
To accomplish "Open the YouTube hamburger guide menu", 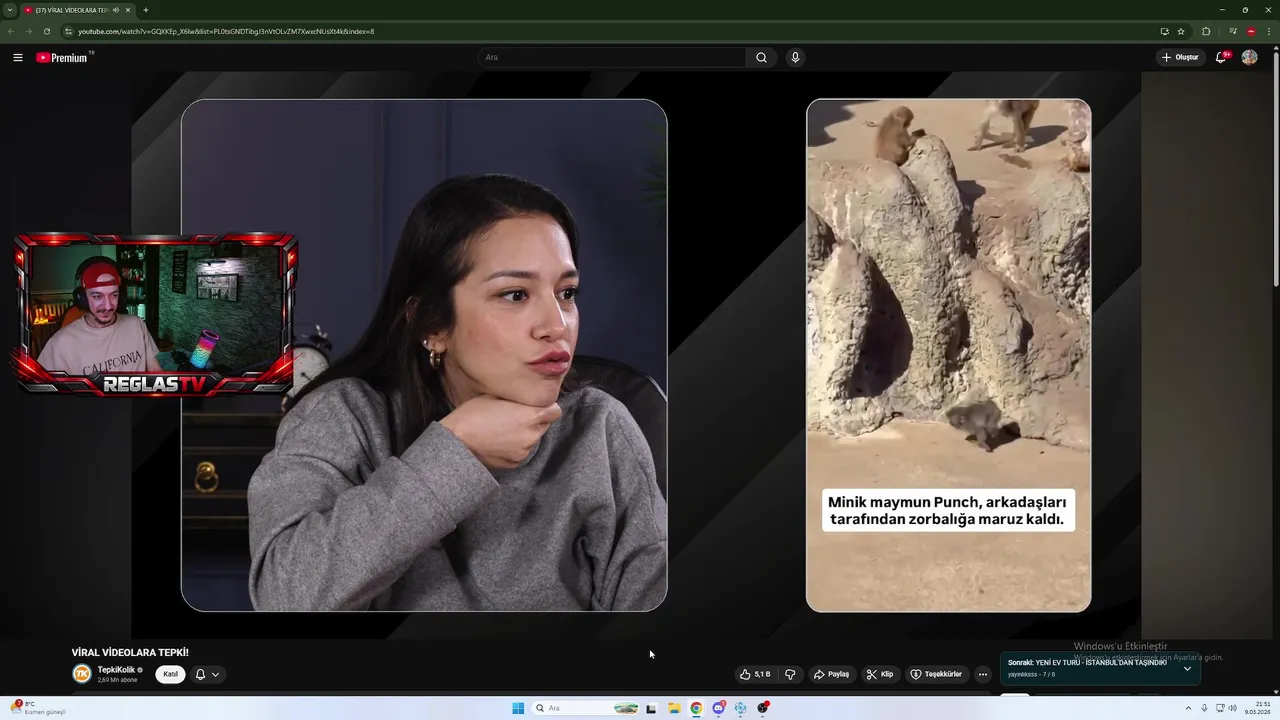I will pyautogui.click(x=17, y=57).
